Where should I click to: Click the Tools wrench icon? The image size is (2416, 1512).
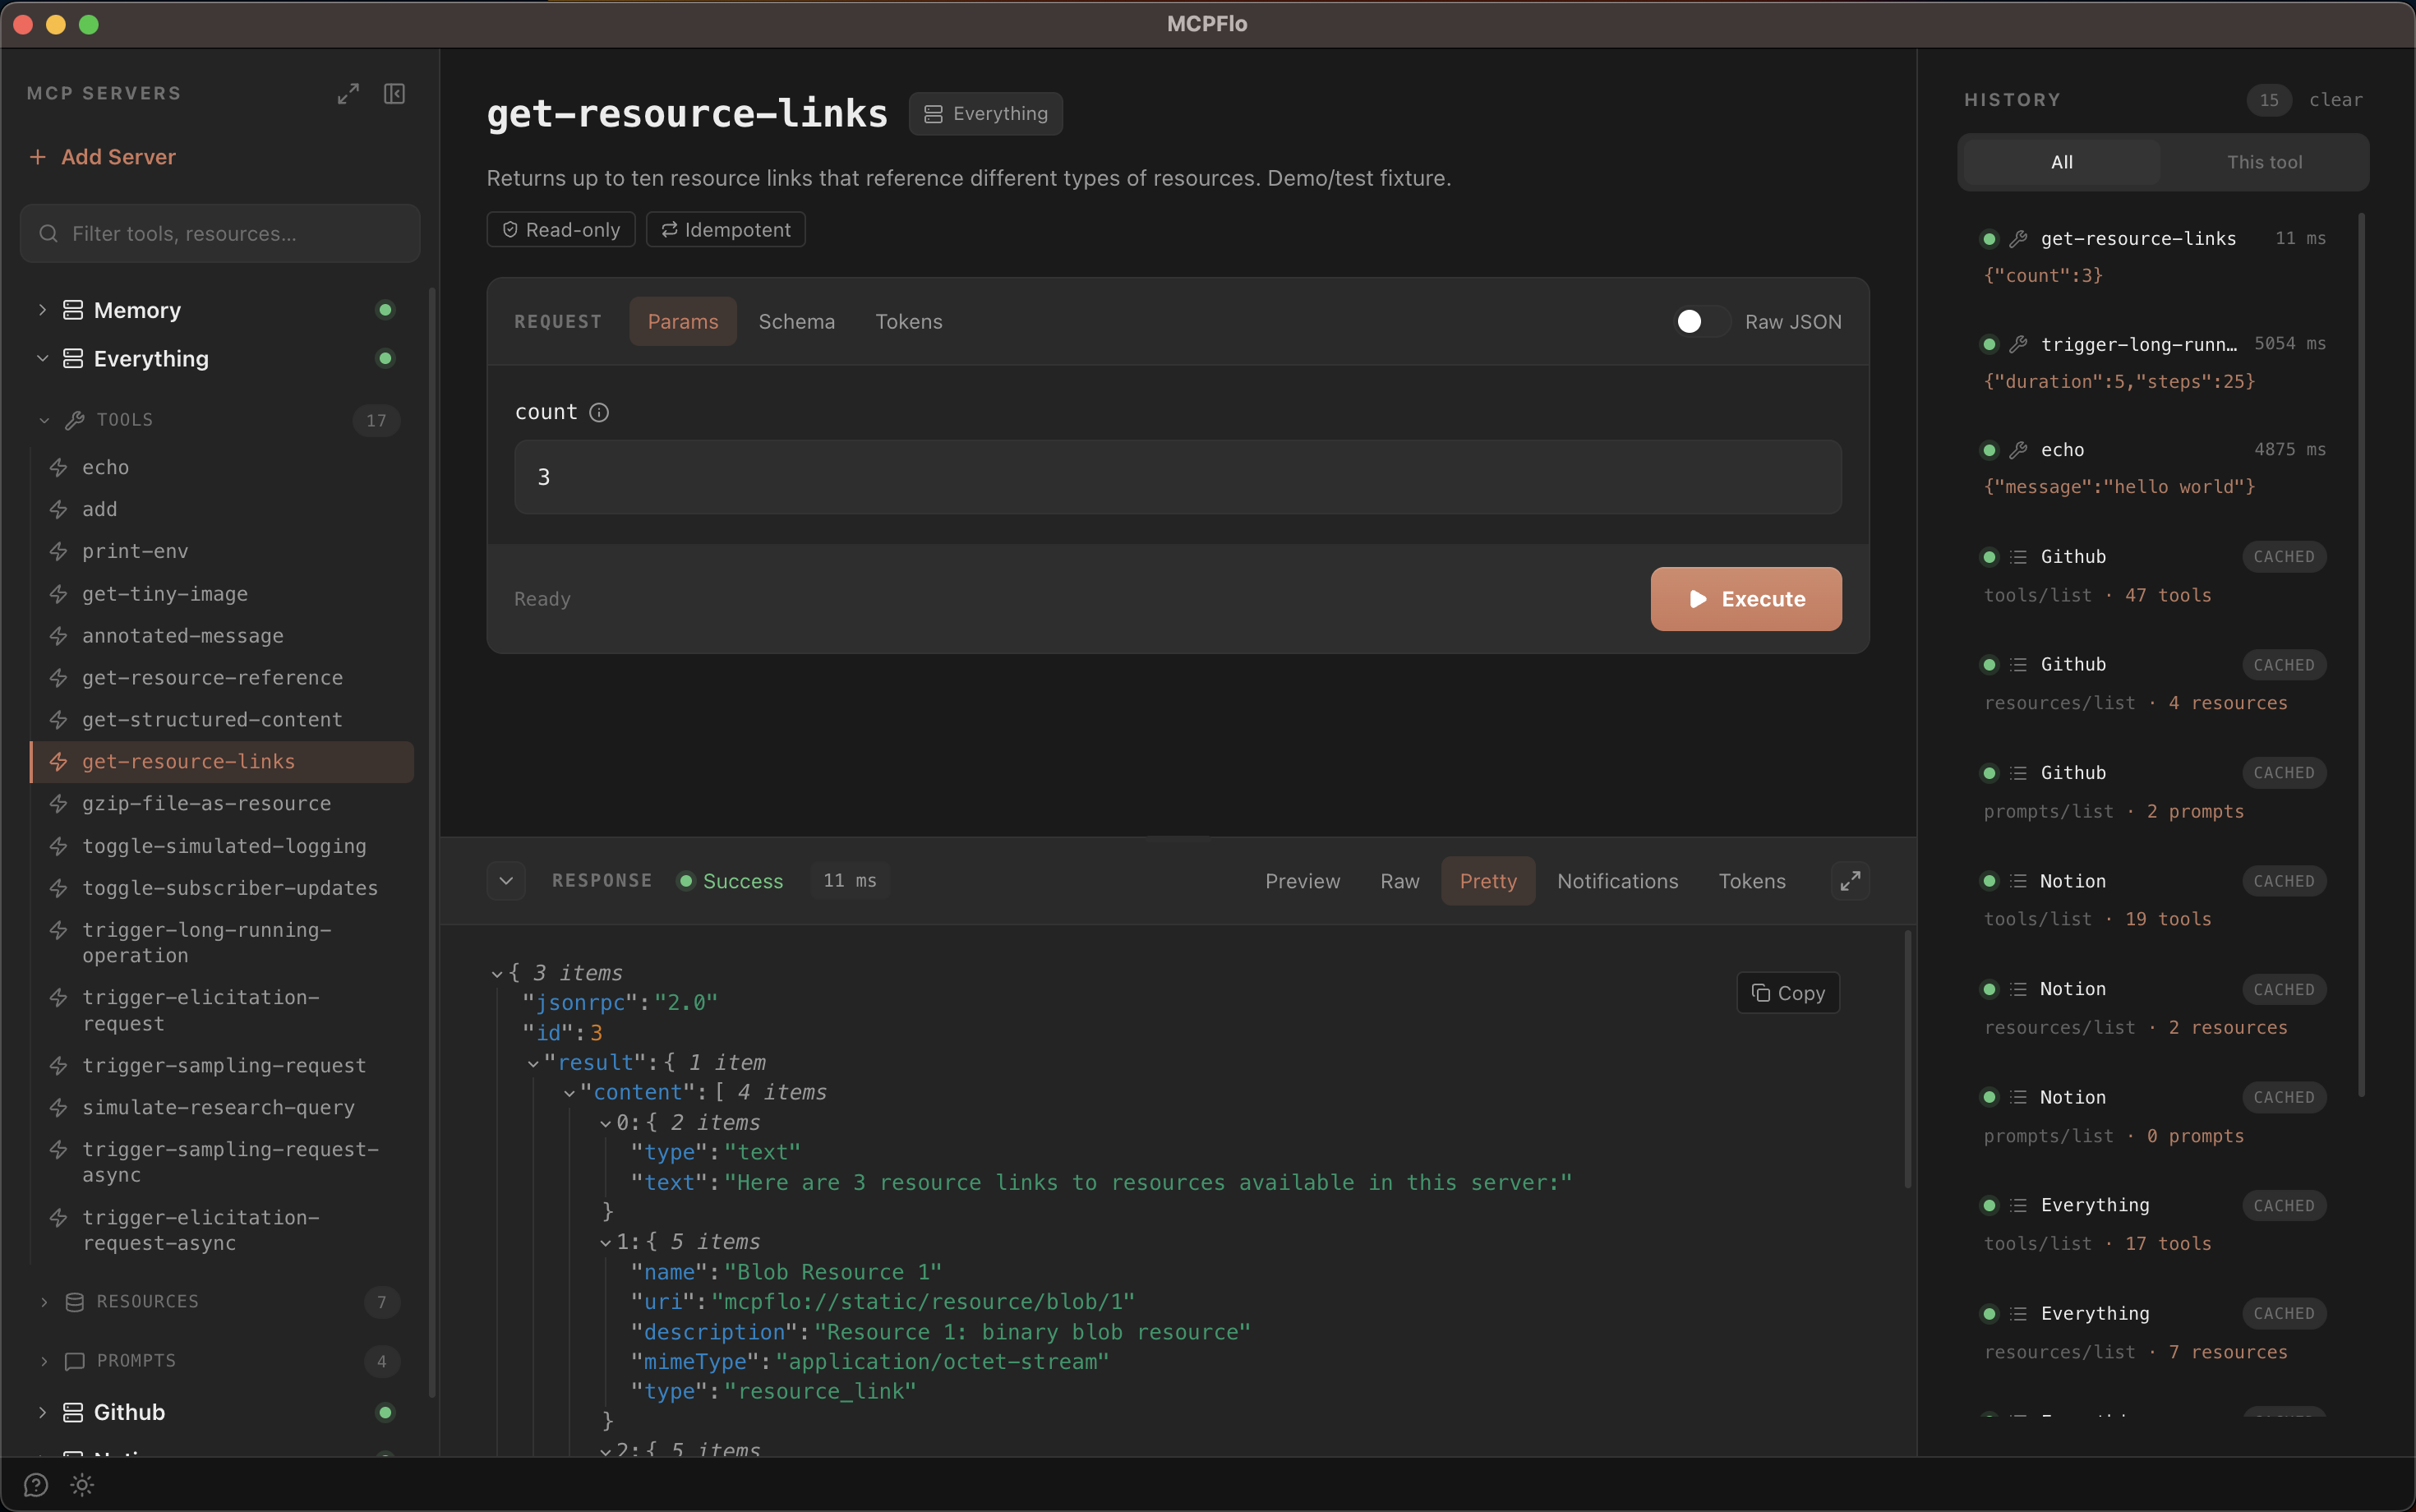[x=75, y=420]
